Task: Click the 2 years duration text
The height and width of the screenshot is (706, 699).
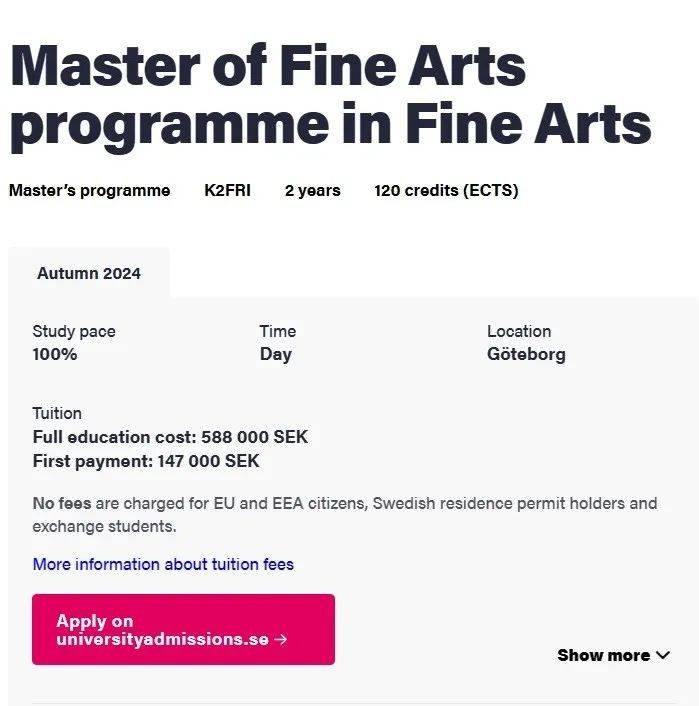Action: tap(313, 190)
